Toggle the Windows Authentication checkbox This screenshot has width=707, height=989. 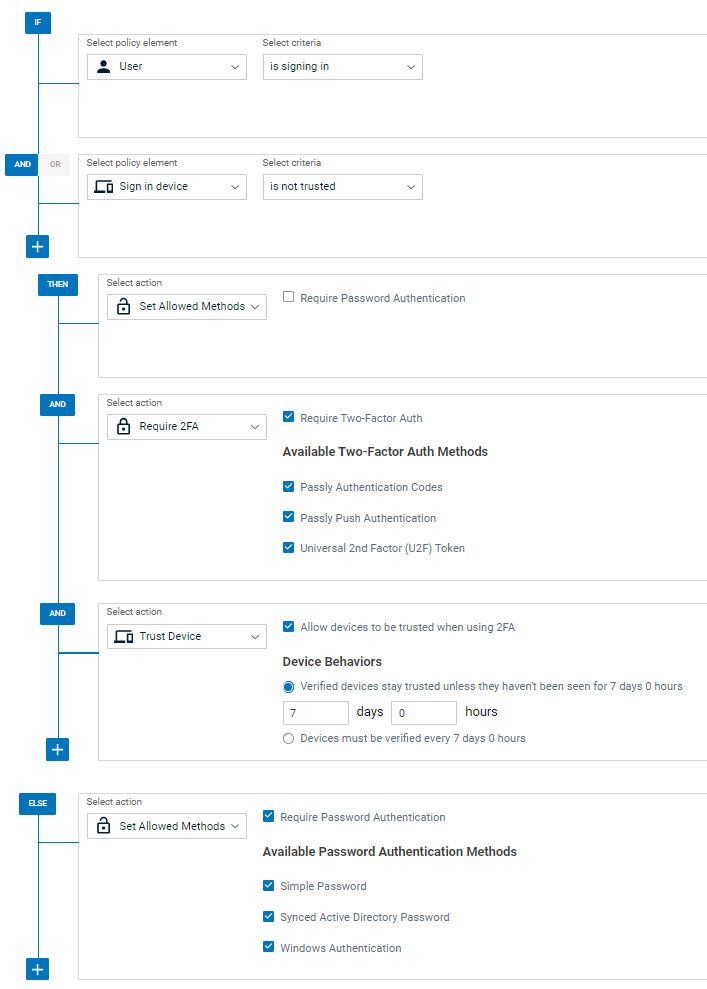(x=269, y=947)
